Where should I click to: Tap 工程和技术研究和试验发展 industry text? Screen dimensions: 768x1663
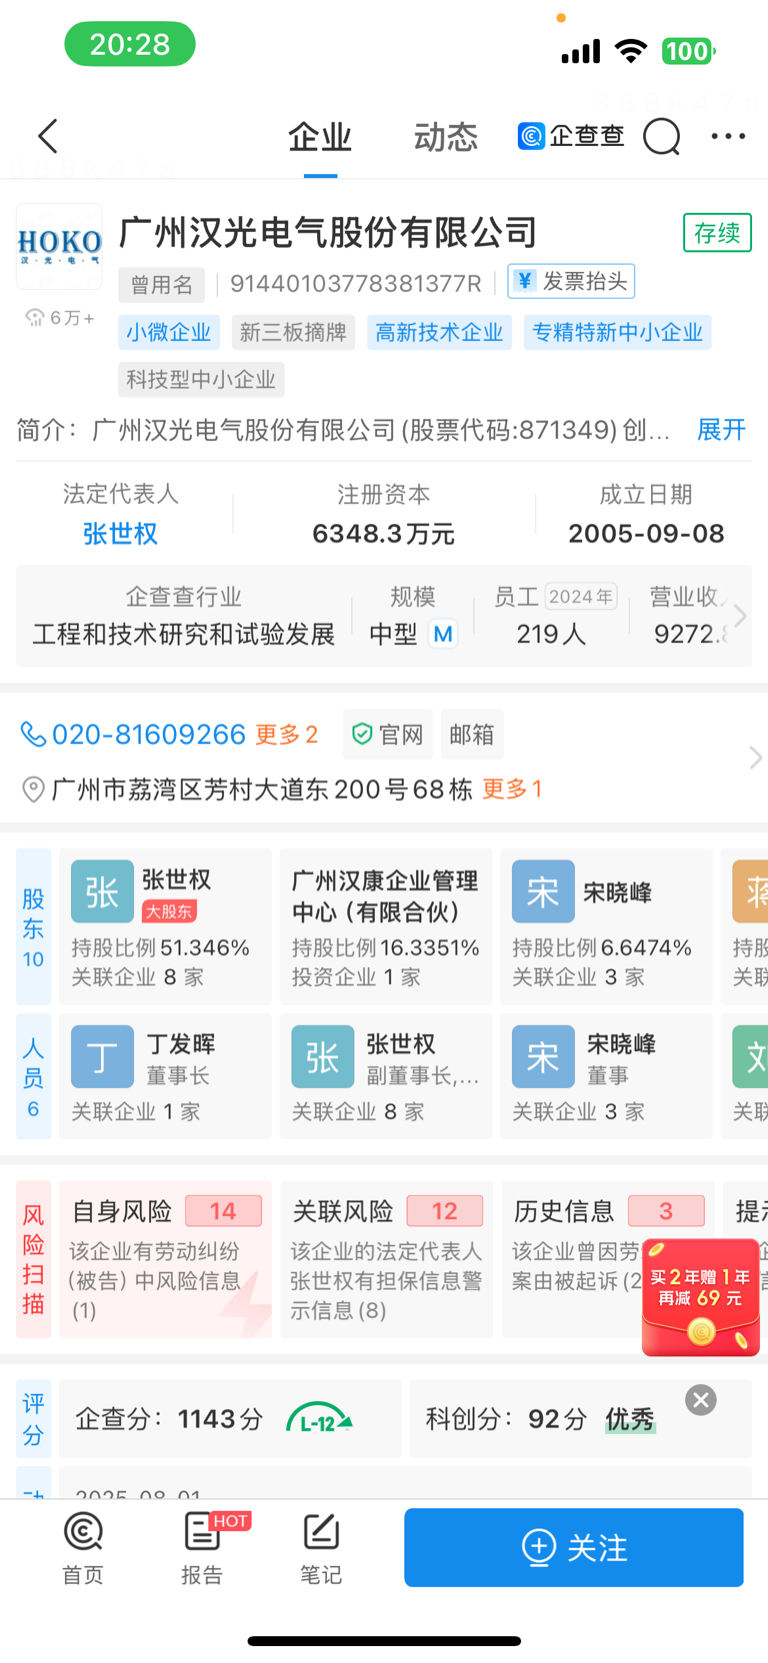pos(184,634)
